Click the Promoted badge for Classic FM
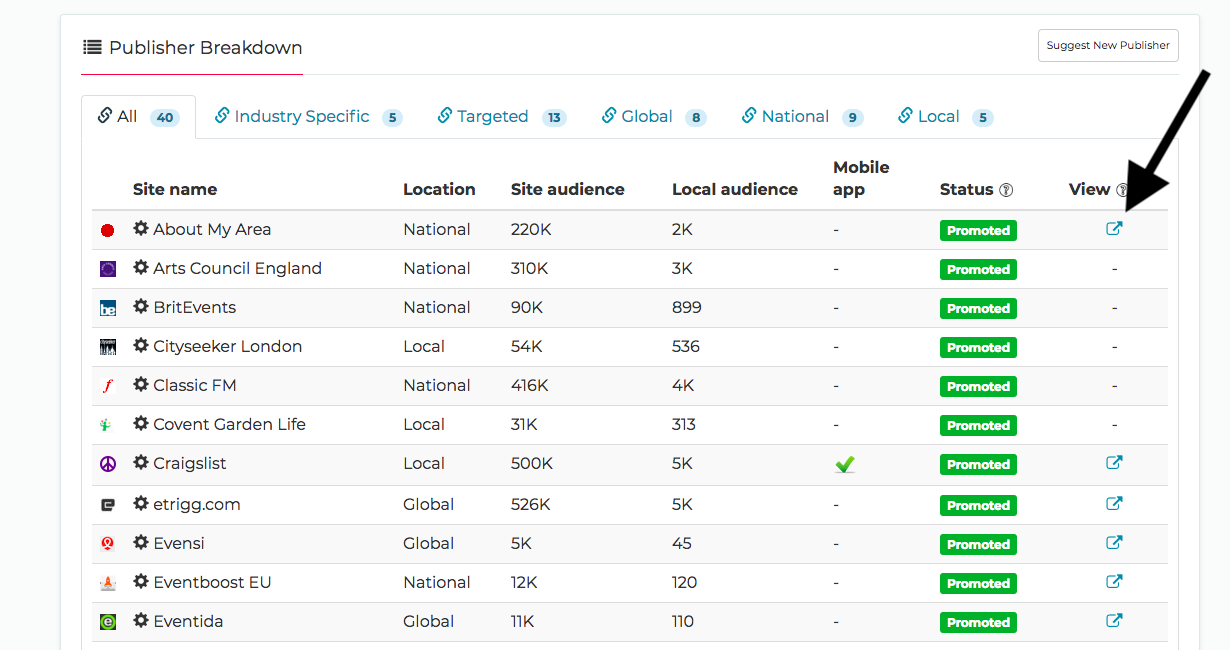The width and height of the screenshot is (1230, 650). point(978,386)
